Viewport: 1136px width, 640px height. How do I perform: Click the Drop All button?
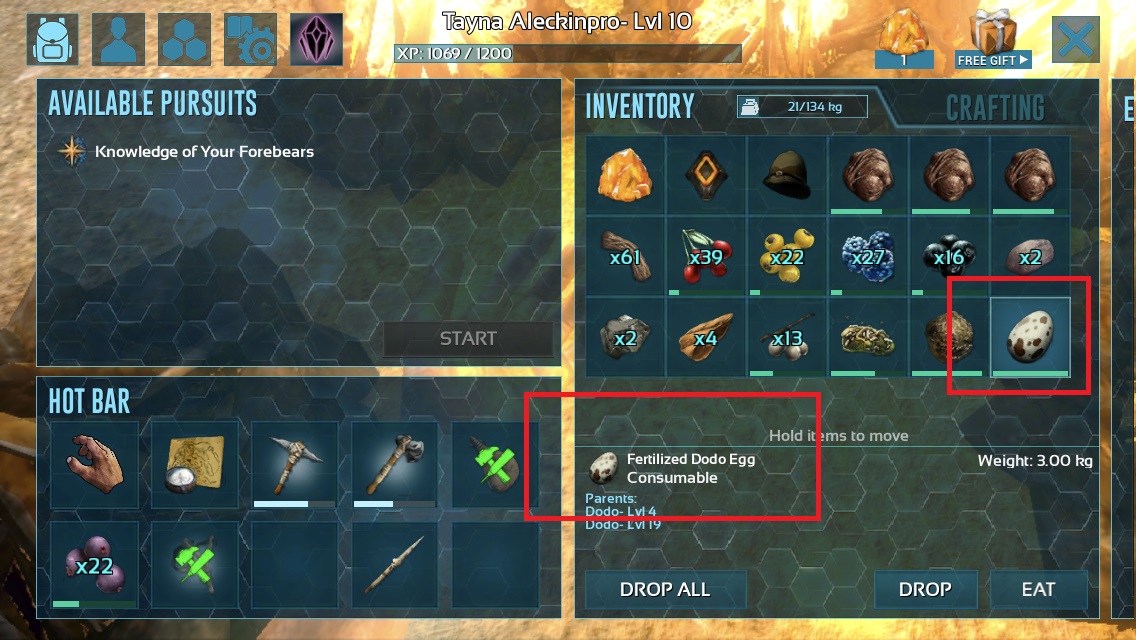tap(665, 589)
